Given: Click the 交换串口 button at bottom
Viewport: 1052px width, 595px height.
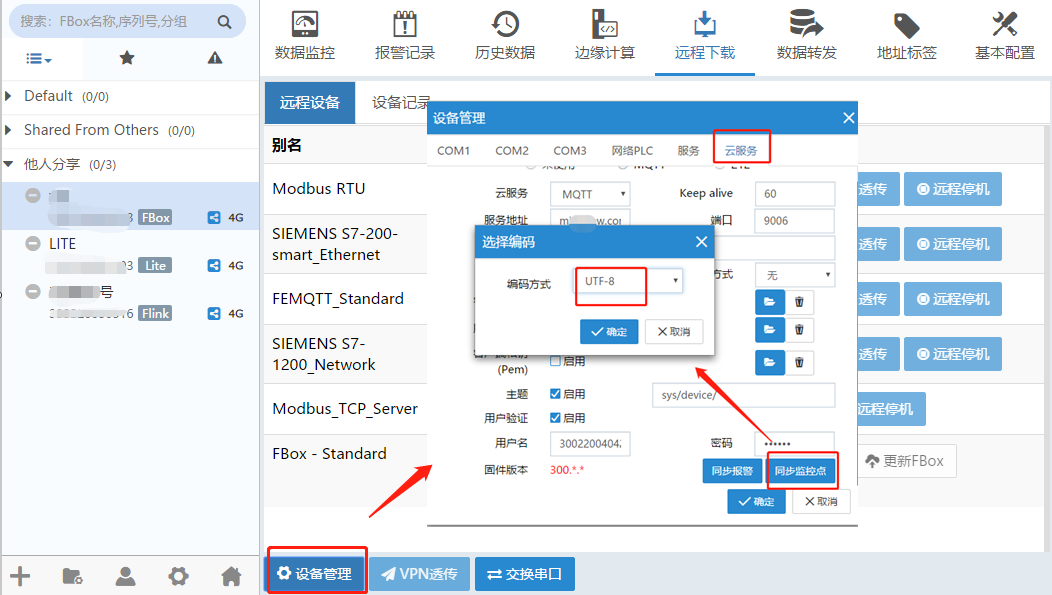Looking at the screenshot, I should pyautogui.click(x=525, y=575).
